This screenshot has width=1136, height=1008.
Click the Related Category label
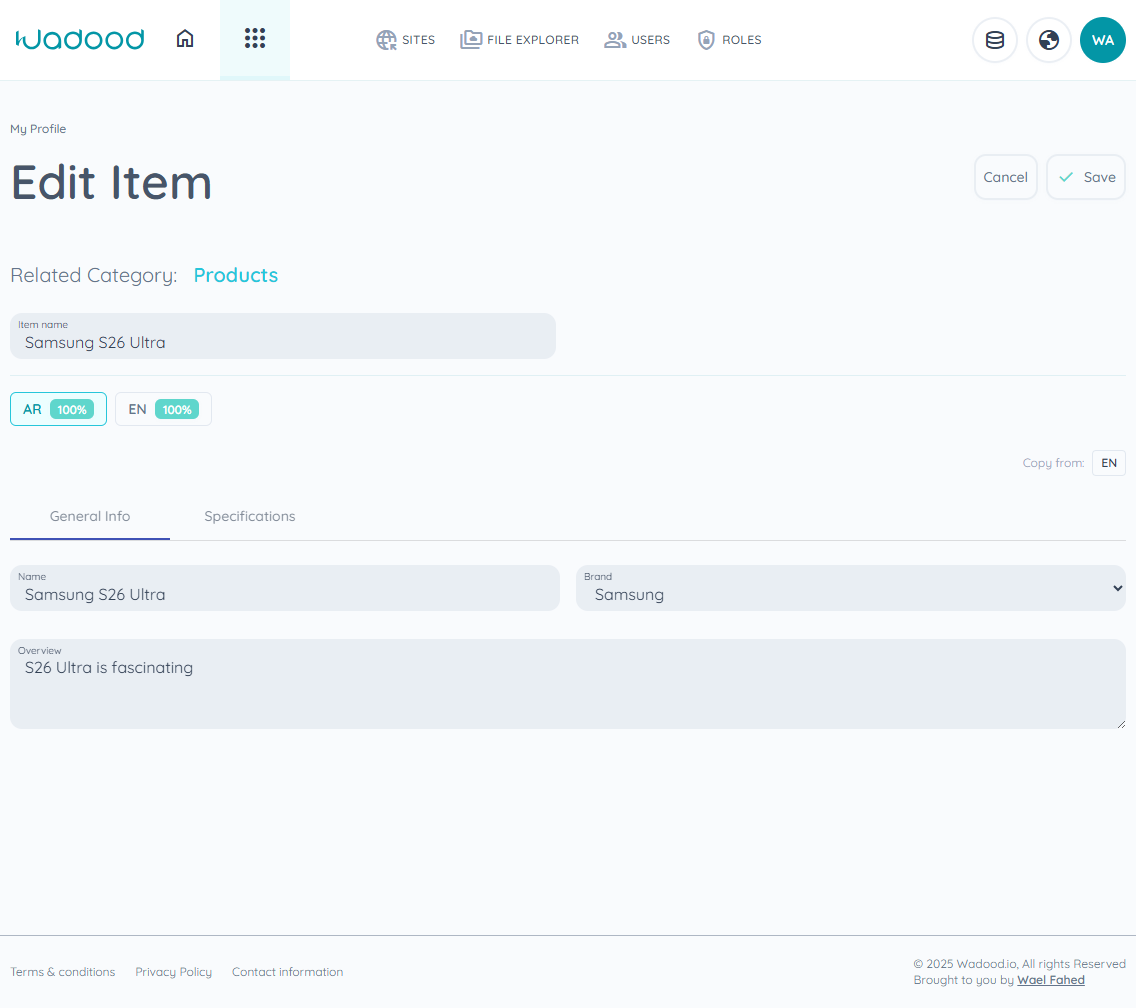coord(93,275)
